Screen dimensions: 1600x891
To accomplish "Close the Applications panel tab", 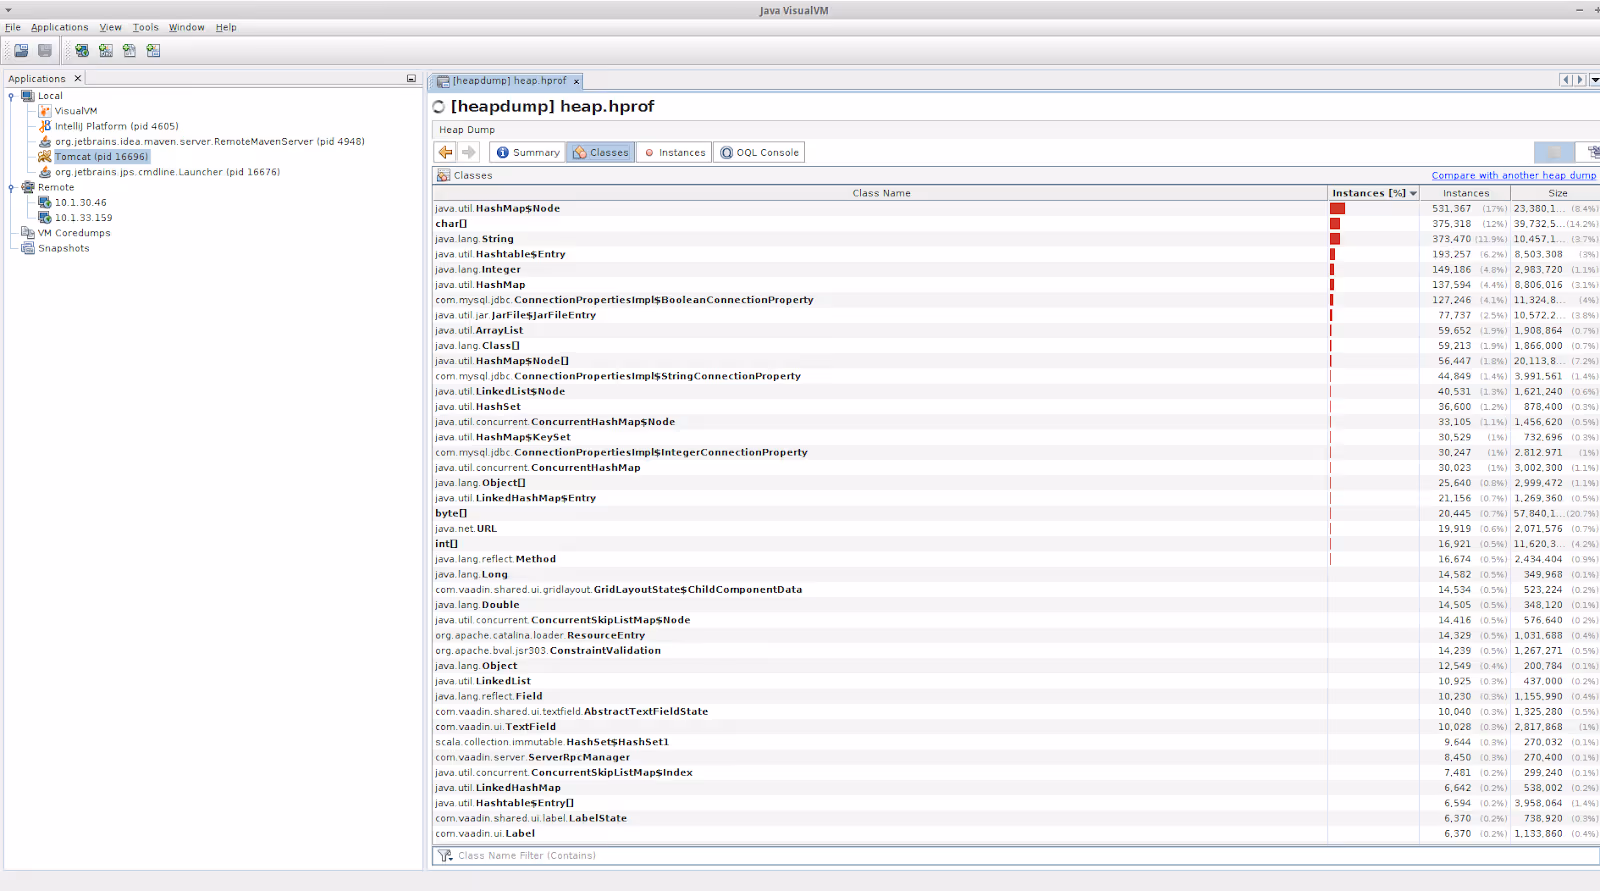I will 77,78.
